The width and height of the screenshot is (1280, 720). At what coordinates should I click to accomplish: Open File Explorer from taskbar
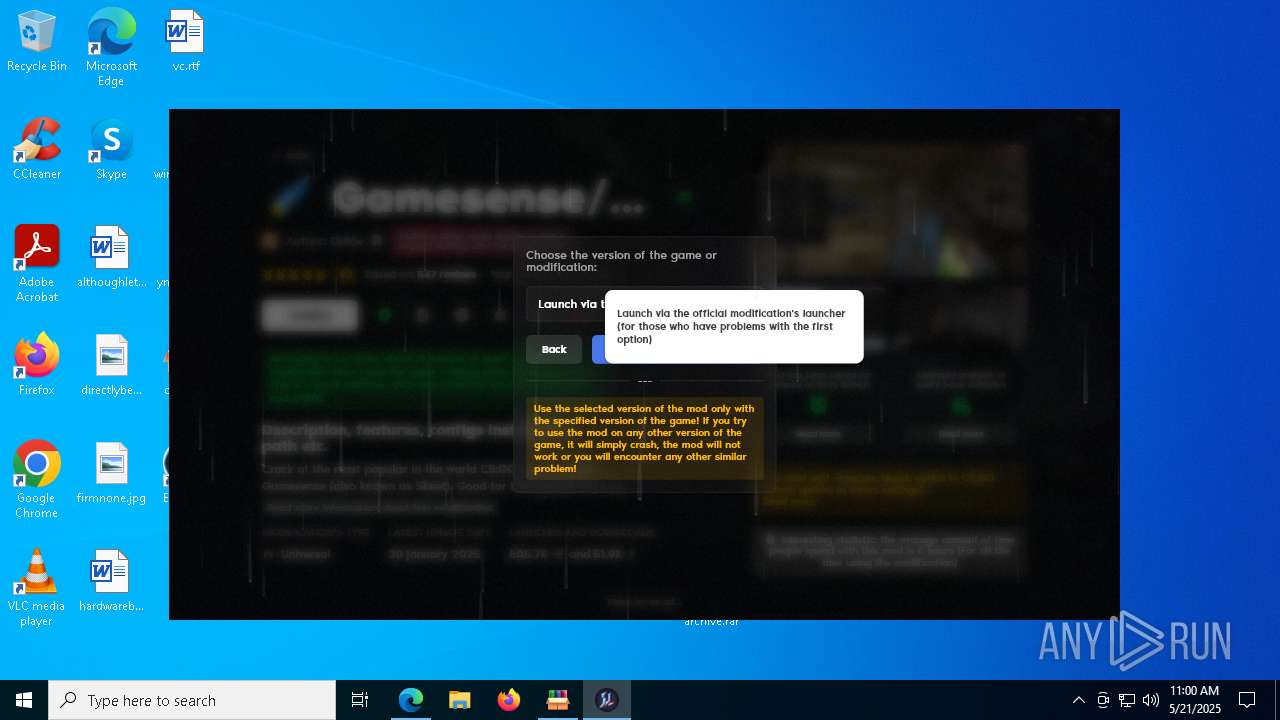[x=460, y=700]
